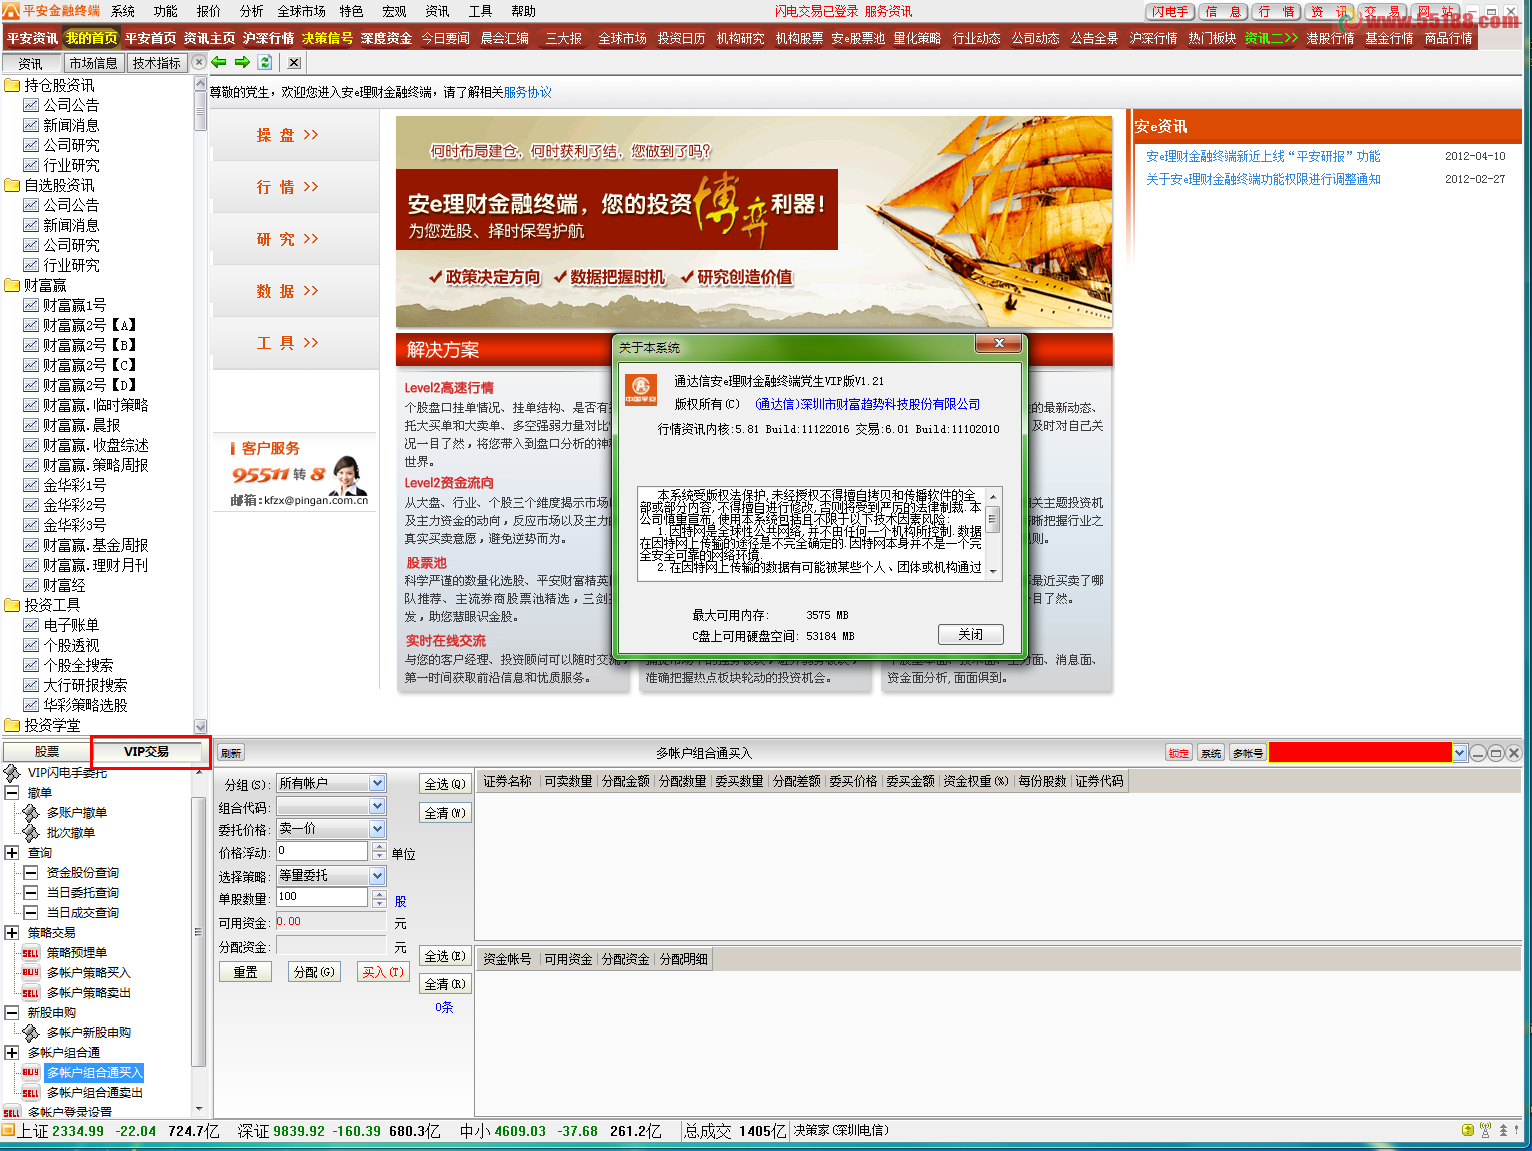
Task: Click the gavel icon for VIP闪电手委托
Action: [12, 773]
